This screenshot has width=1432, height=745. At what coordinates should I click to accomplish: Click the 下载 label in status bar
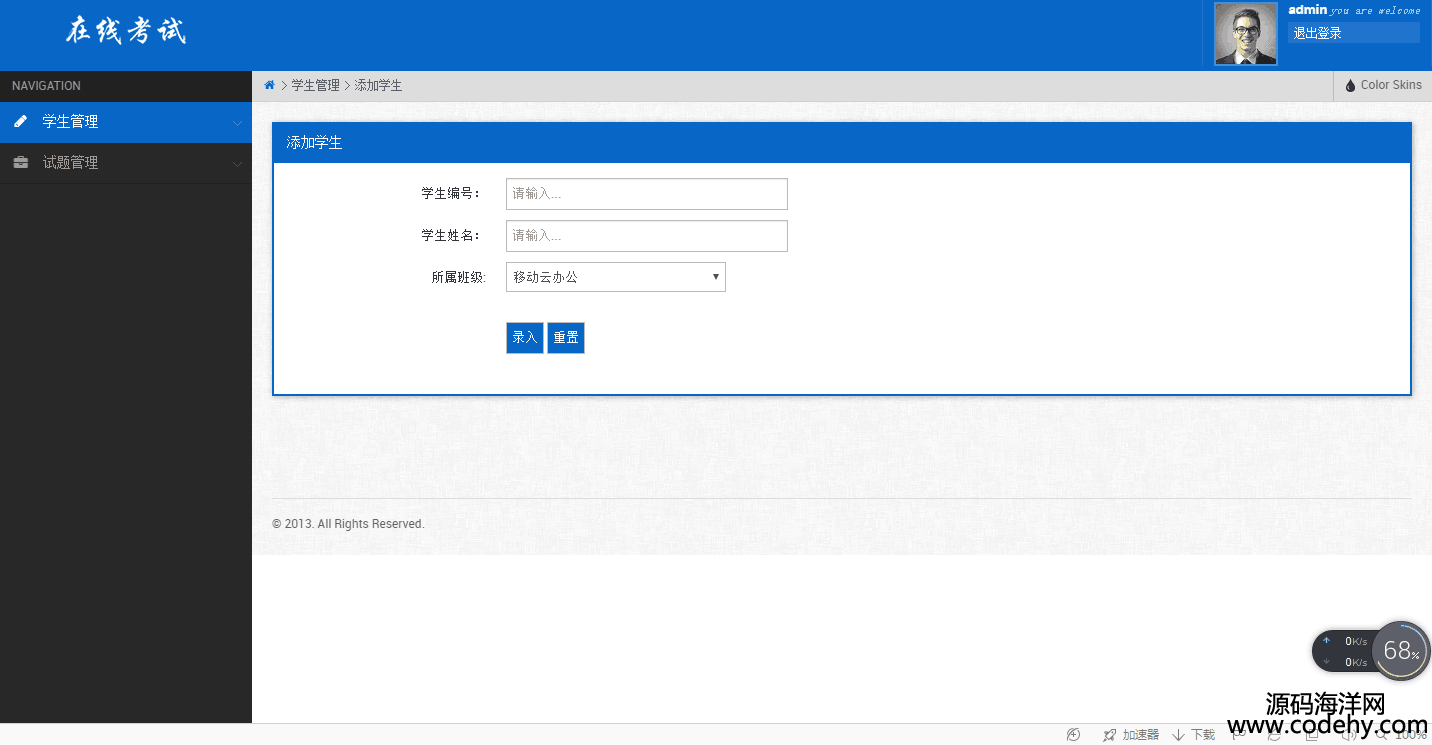[x=1203, y=735]
